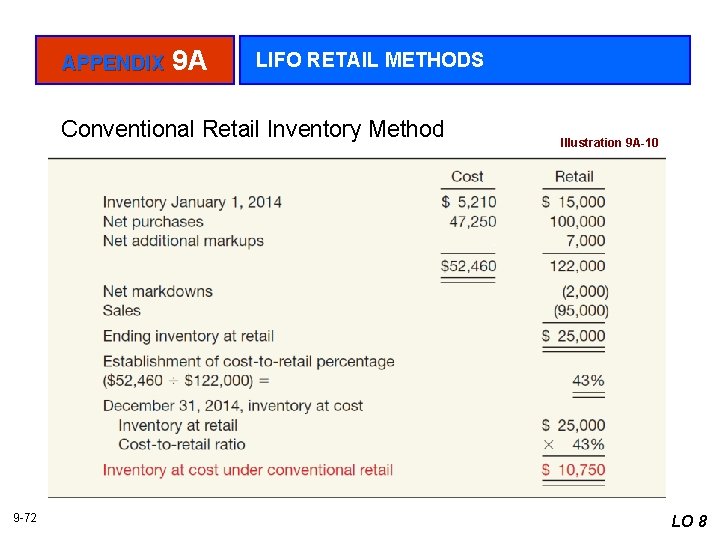The height and width of the screenshot is (540, 720).
Task: Click the 122,000 retail total
Action: pos(577,266)
